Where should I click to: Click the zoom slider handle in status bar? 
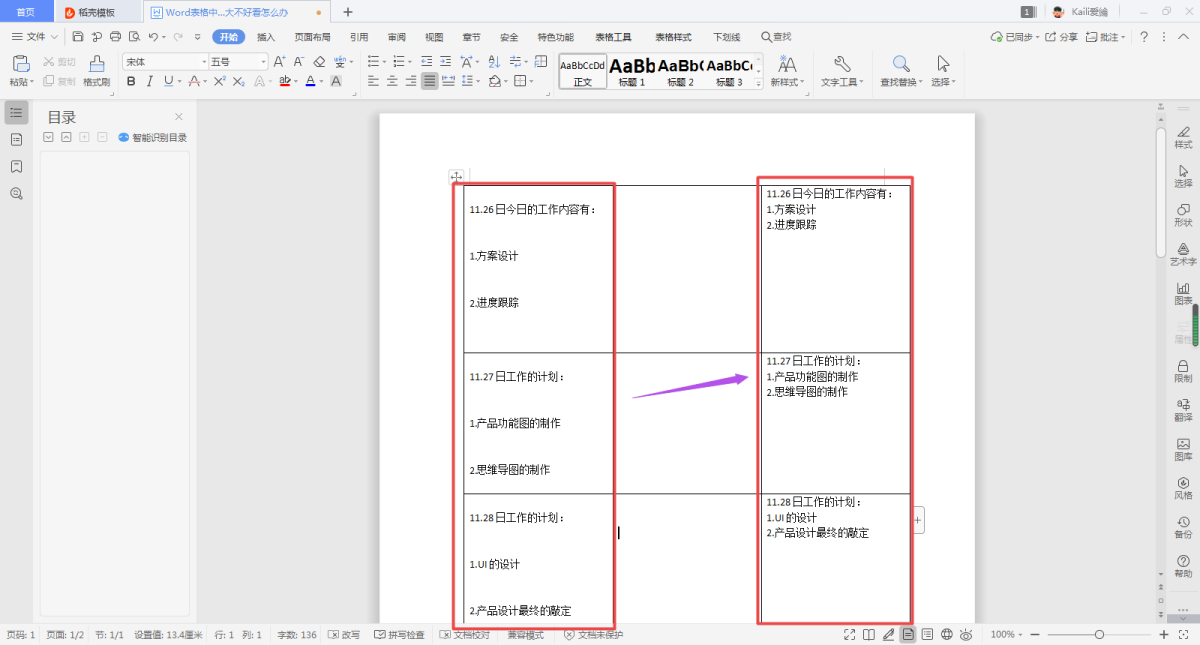click(x=1099, y=635)
